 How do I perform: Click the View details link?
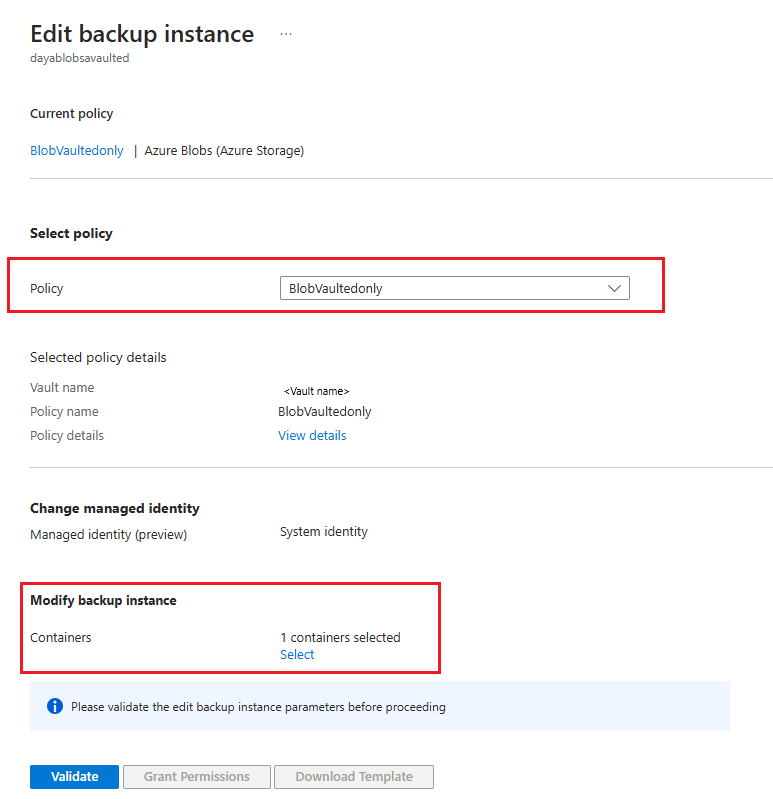pyautogui.click(x=312, y=436)
